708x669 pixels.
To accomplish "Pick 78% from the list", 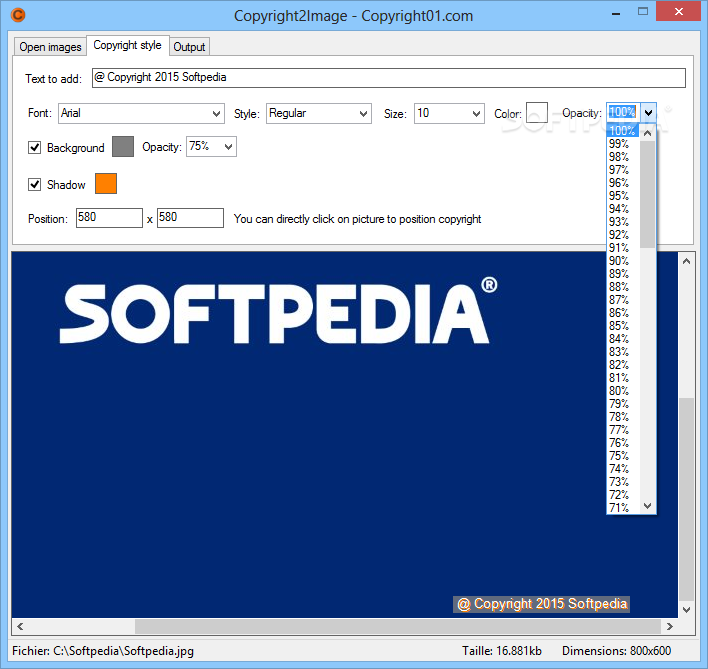I will coord(623,417).
